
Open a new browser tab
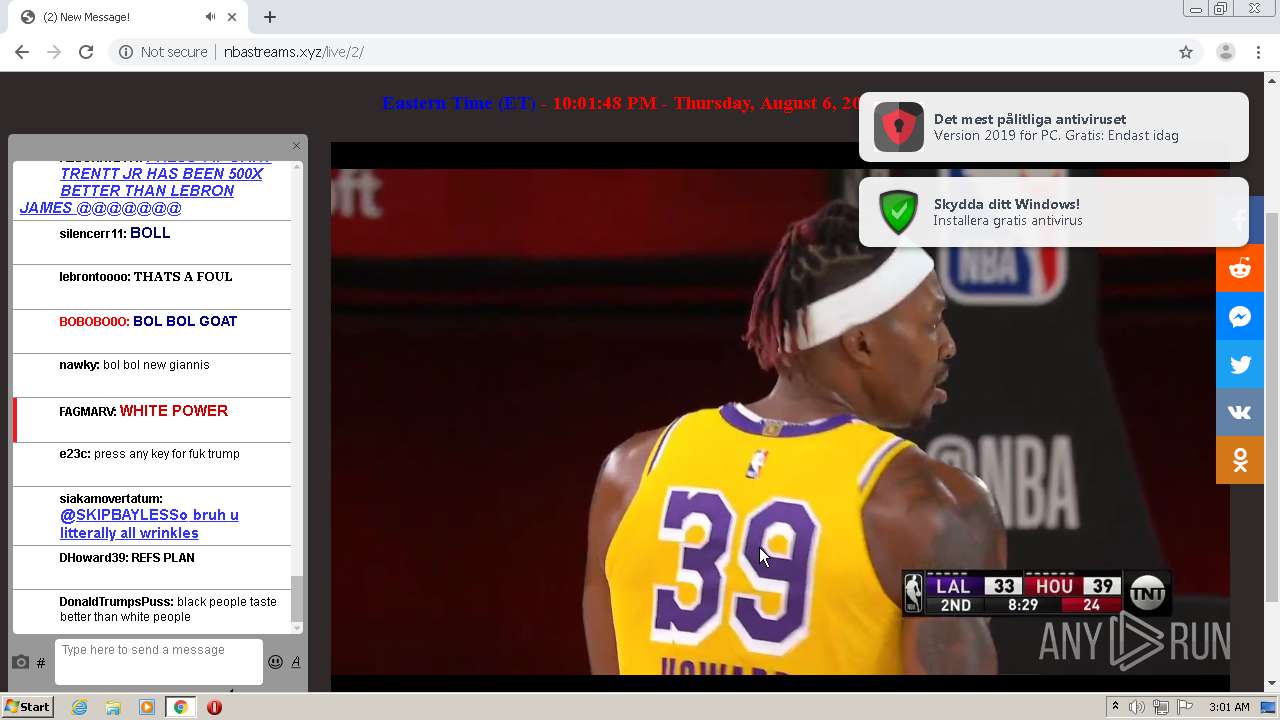pyautogui.click(x=270, y=17)
